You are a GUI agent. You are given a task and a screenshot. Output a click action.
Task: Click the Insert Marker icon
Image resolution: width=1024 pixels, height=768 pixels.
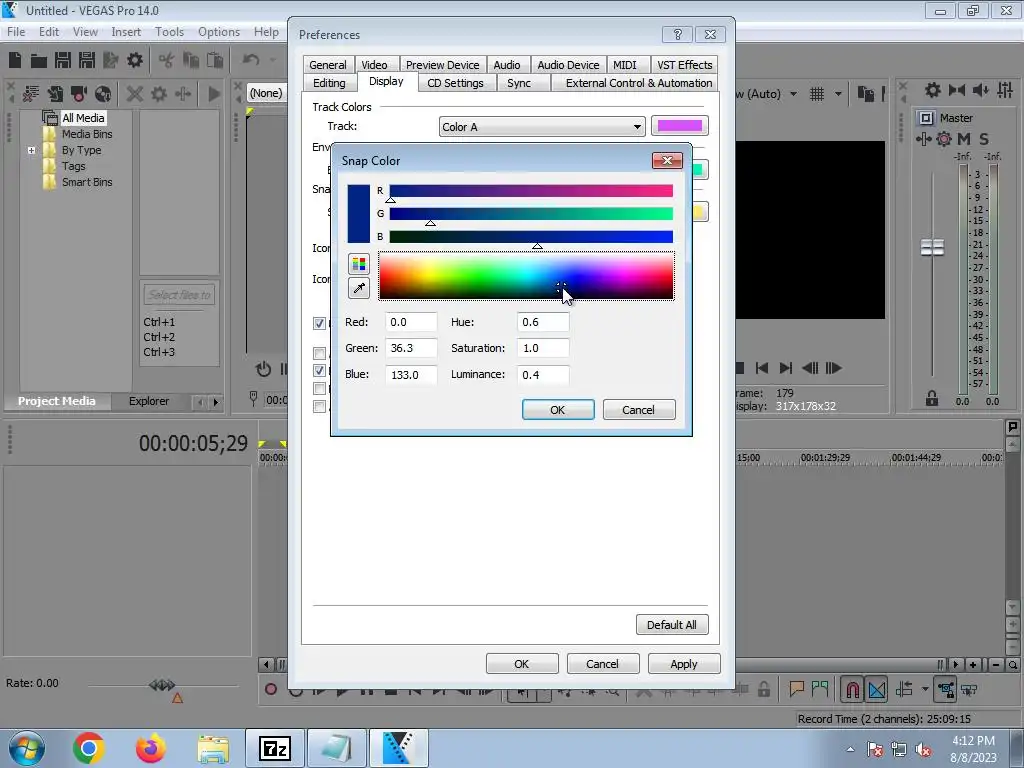click(x=796, y=689)
